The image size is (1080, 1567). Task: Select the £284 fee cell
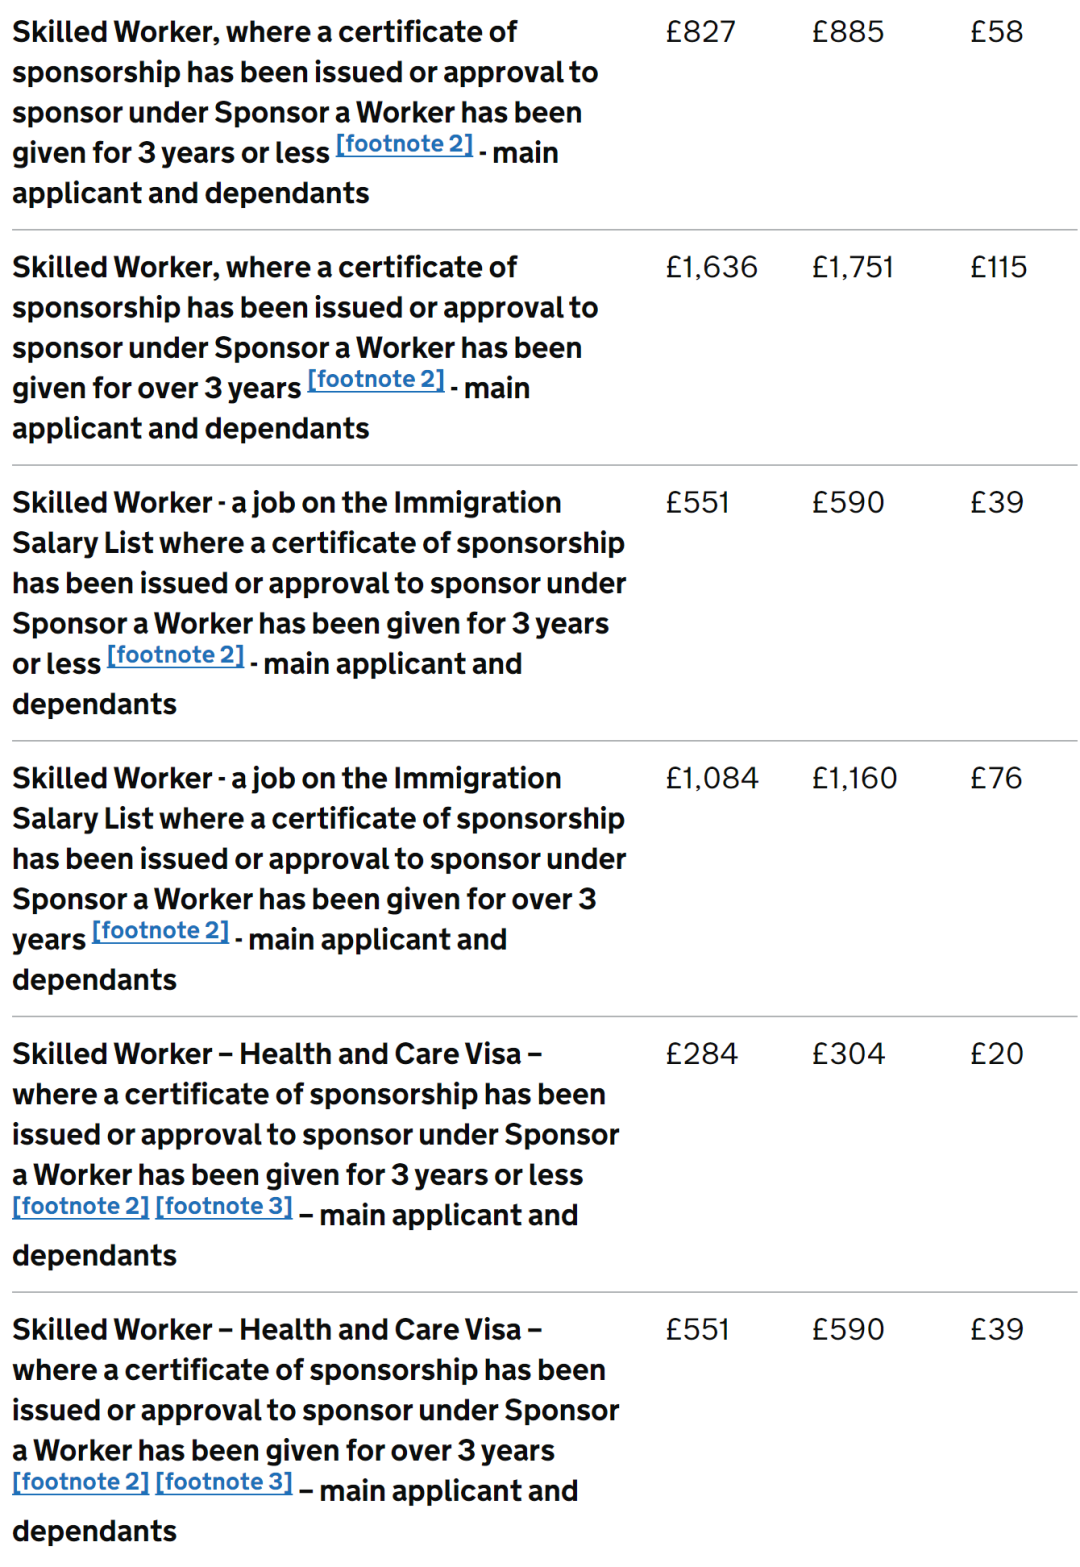point(702,1055)
